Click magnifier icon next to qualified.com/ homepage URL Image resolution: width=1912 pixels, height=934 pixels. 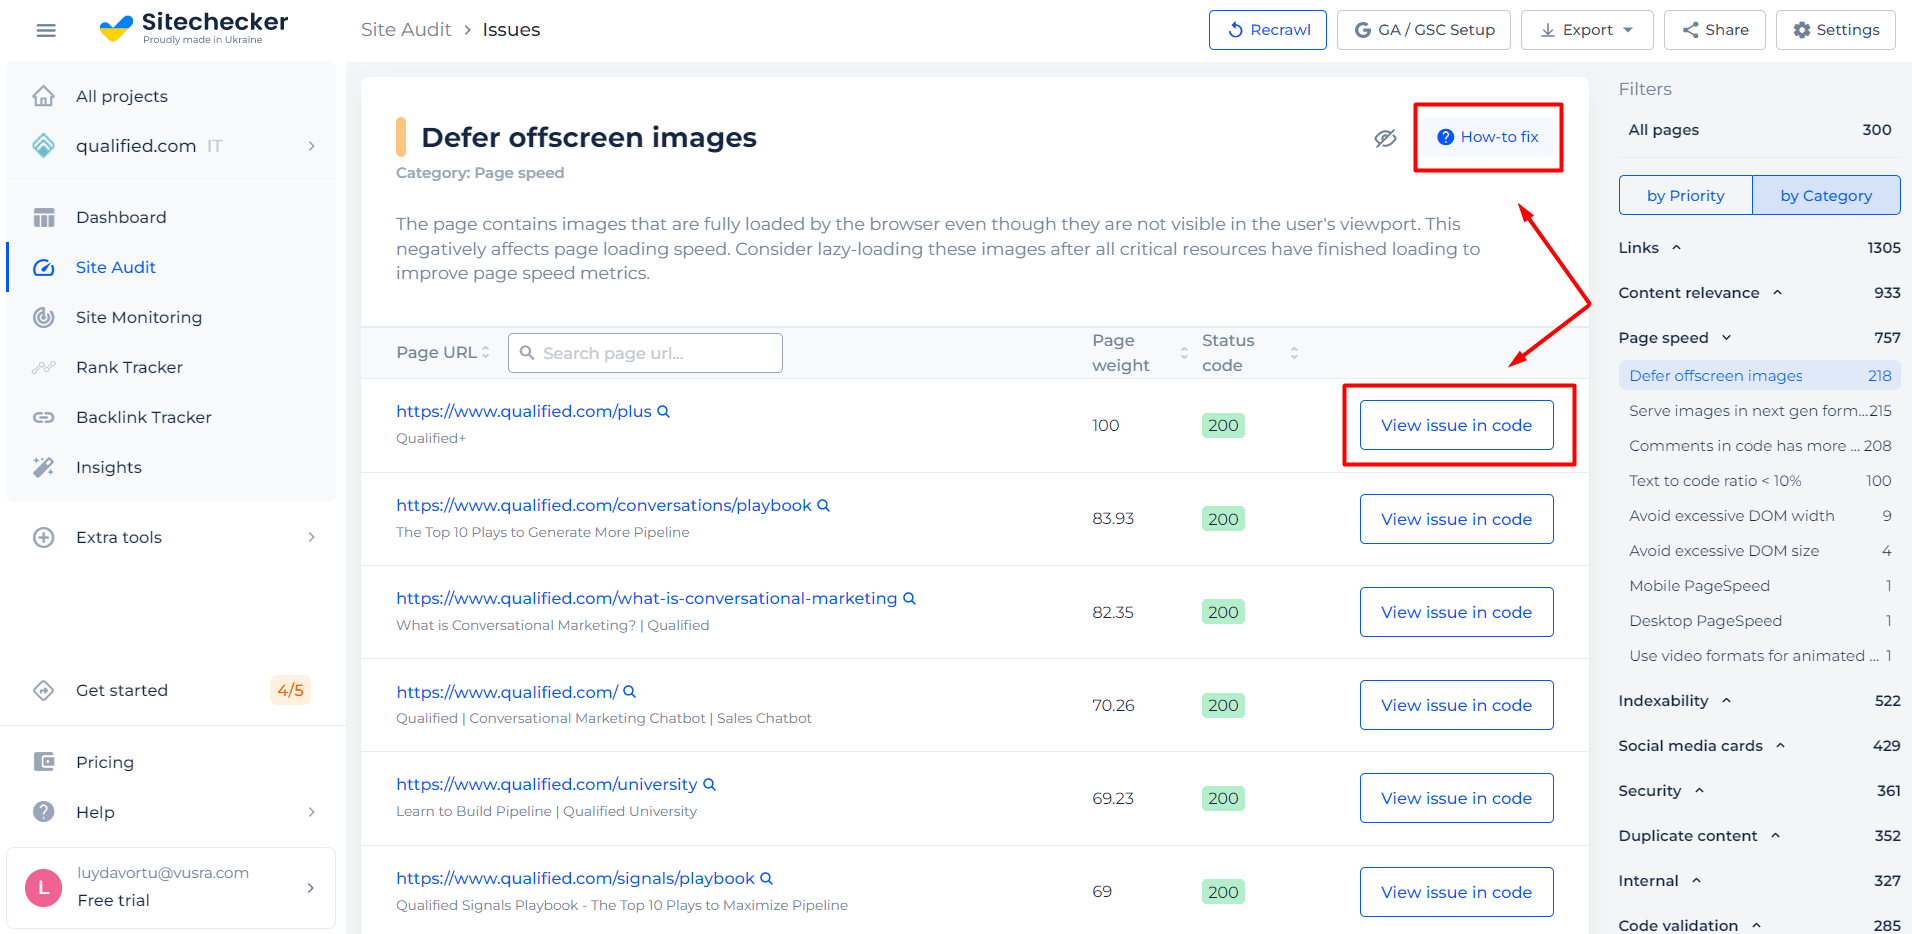point(629,691)
